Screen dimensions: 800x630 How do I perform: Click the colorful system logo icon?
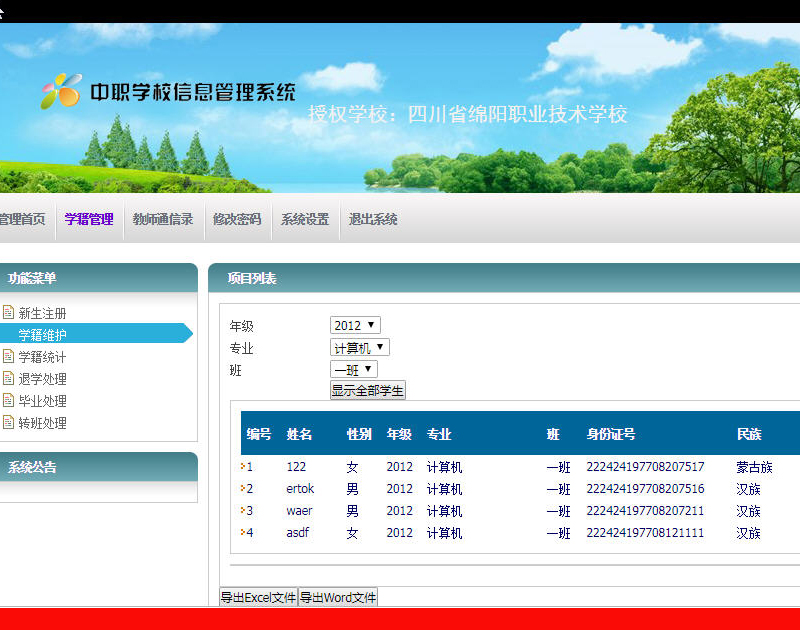click(x=61, y=91)
